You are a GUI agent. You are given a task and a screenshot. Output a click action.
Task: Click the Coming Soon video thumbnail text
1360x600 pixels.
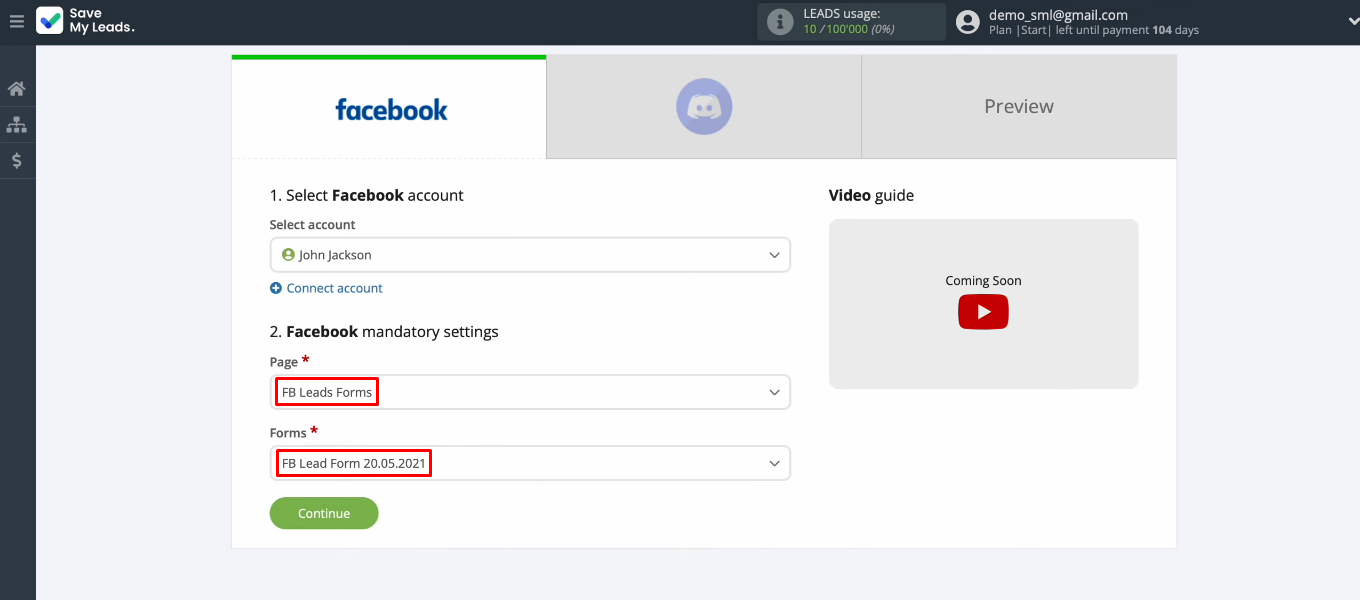pyautogui.click(x=983, y=281)
